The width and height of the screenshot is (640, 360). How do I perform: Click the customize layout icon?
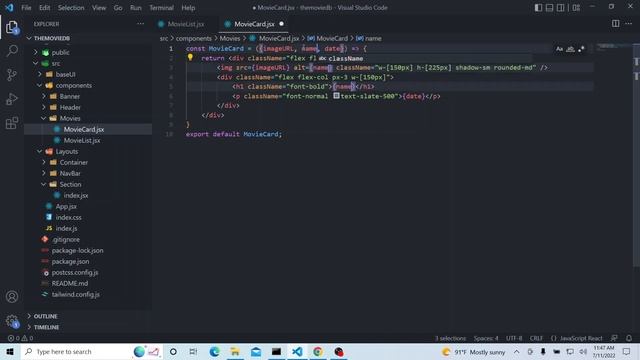576,7
